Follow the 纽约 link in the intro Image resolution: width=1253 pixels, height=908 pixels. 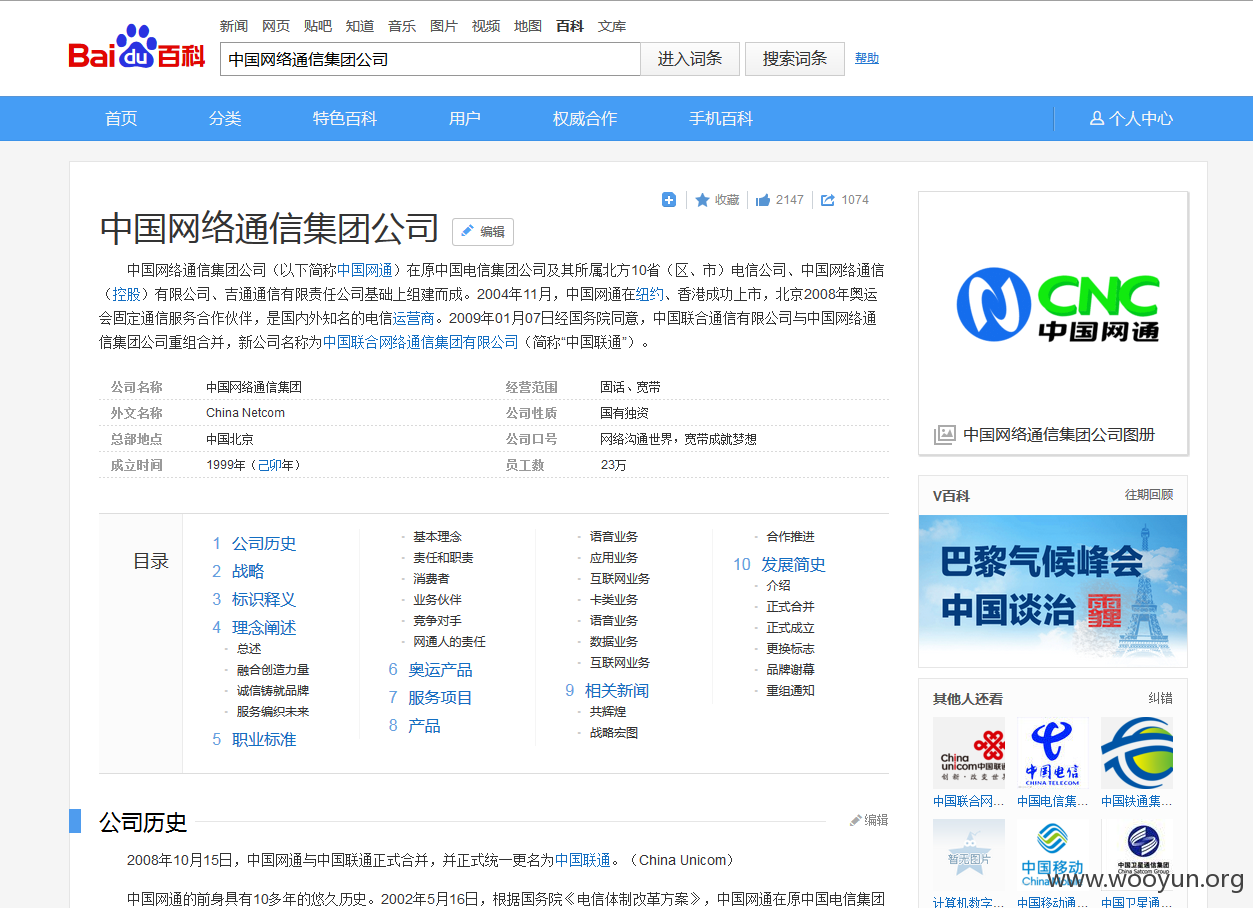coord(650,294)
